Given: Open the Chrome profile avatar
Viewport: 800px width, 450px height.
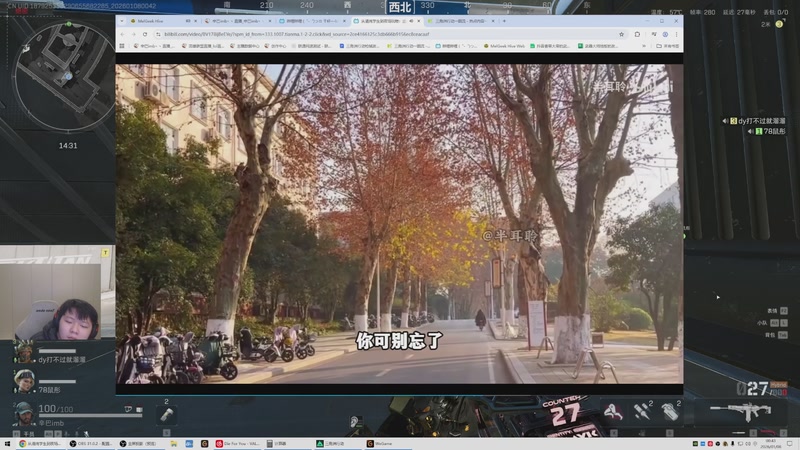Looking at the screenshot, I should point(665,34).
